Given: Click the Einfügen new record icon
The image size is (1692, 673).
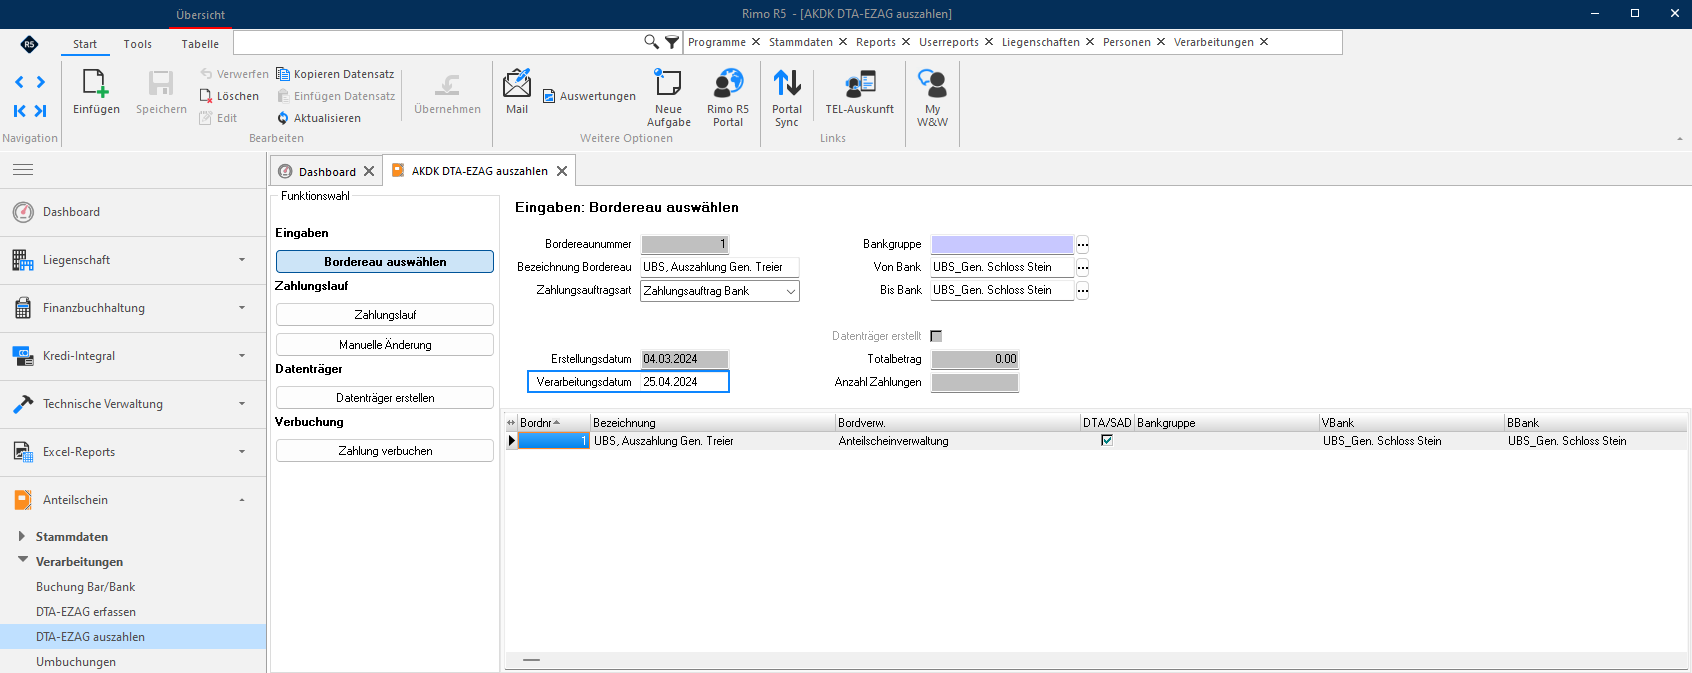Looking at the screenshot, I should coord(96,83).
